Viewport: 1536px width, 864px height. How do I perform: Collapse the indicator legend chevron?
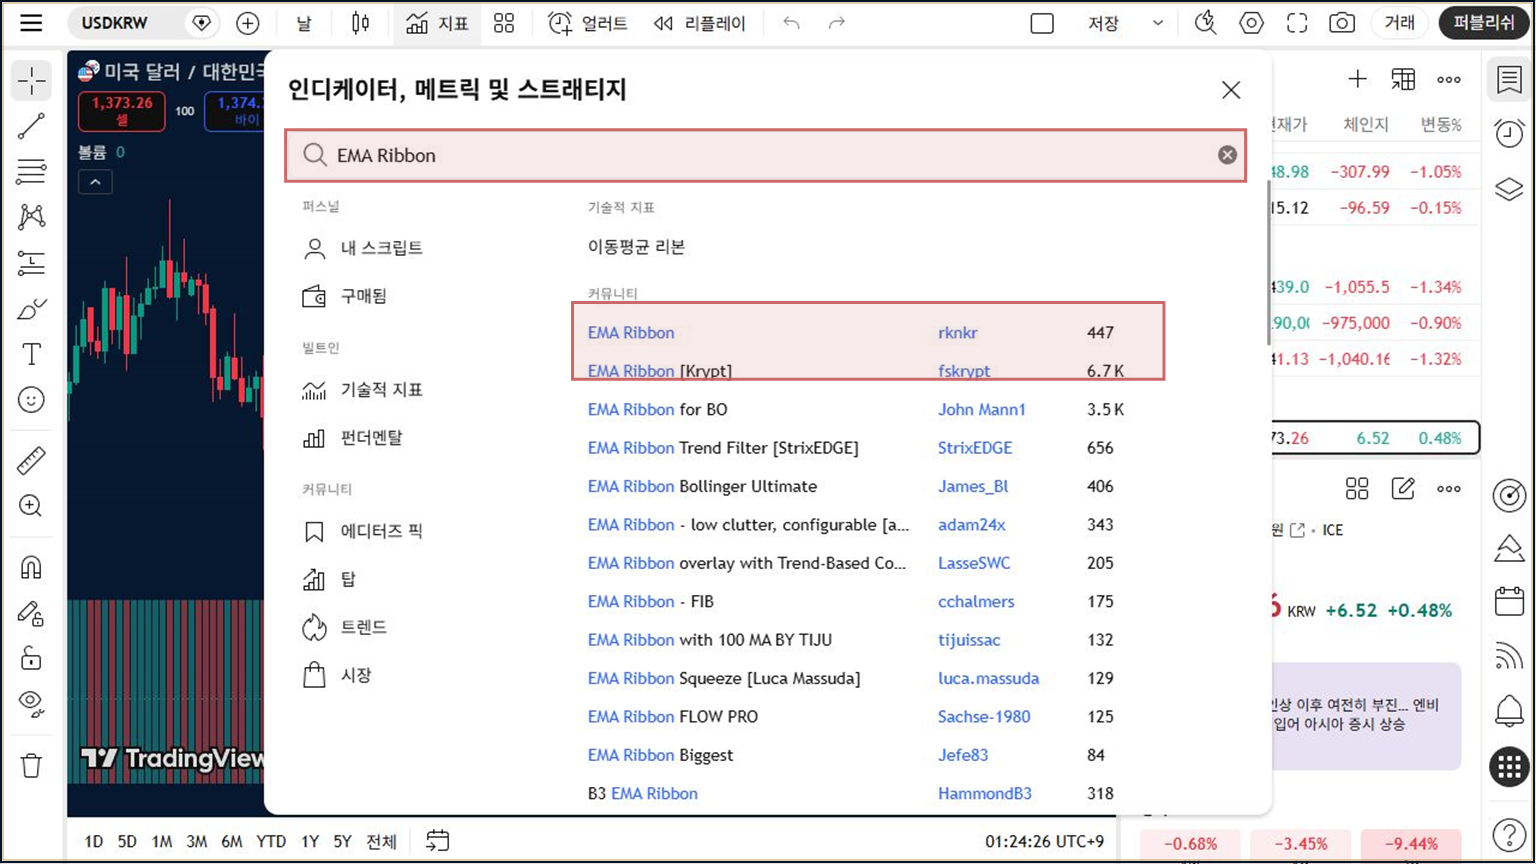point(95,182)
